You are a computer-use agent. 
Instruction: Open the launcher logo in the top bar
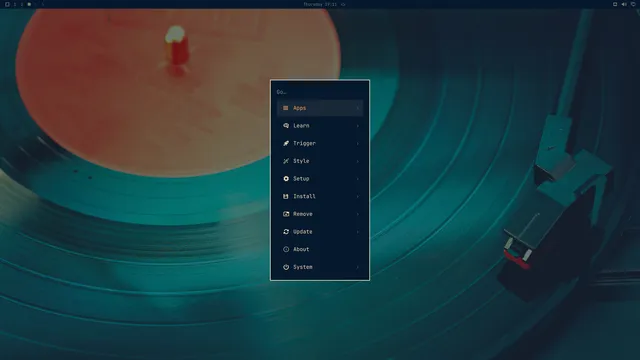pos(7,4)
